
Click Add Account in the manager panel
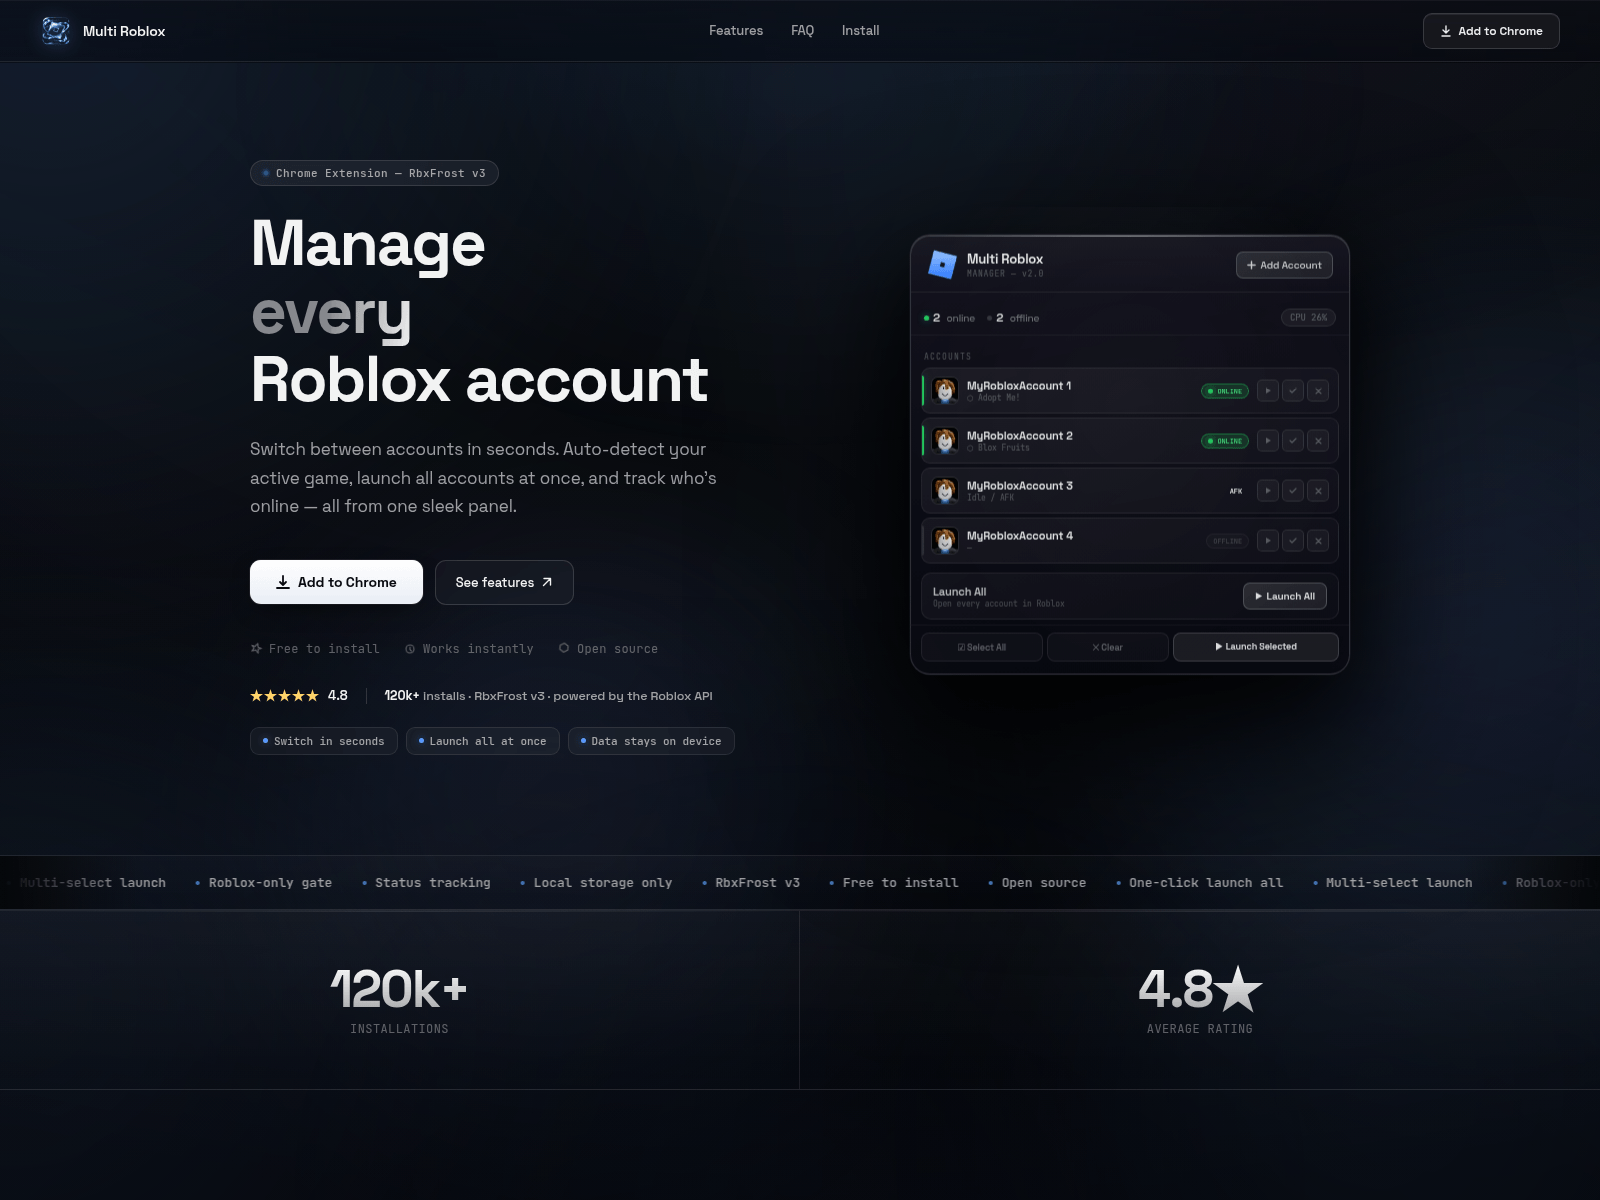click(x=1284, y=265)
